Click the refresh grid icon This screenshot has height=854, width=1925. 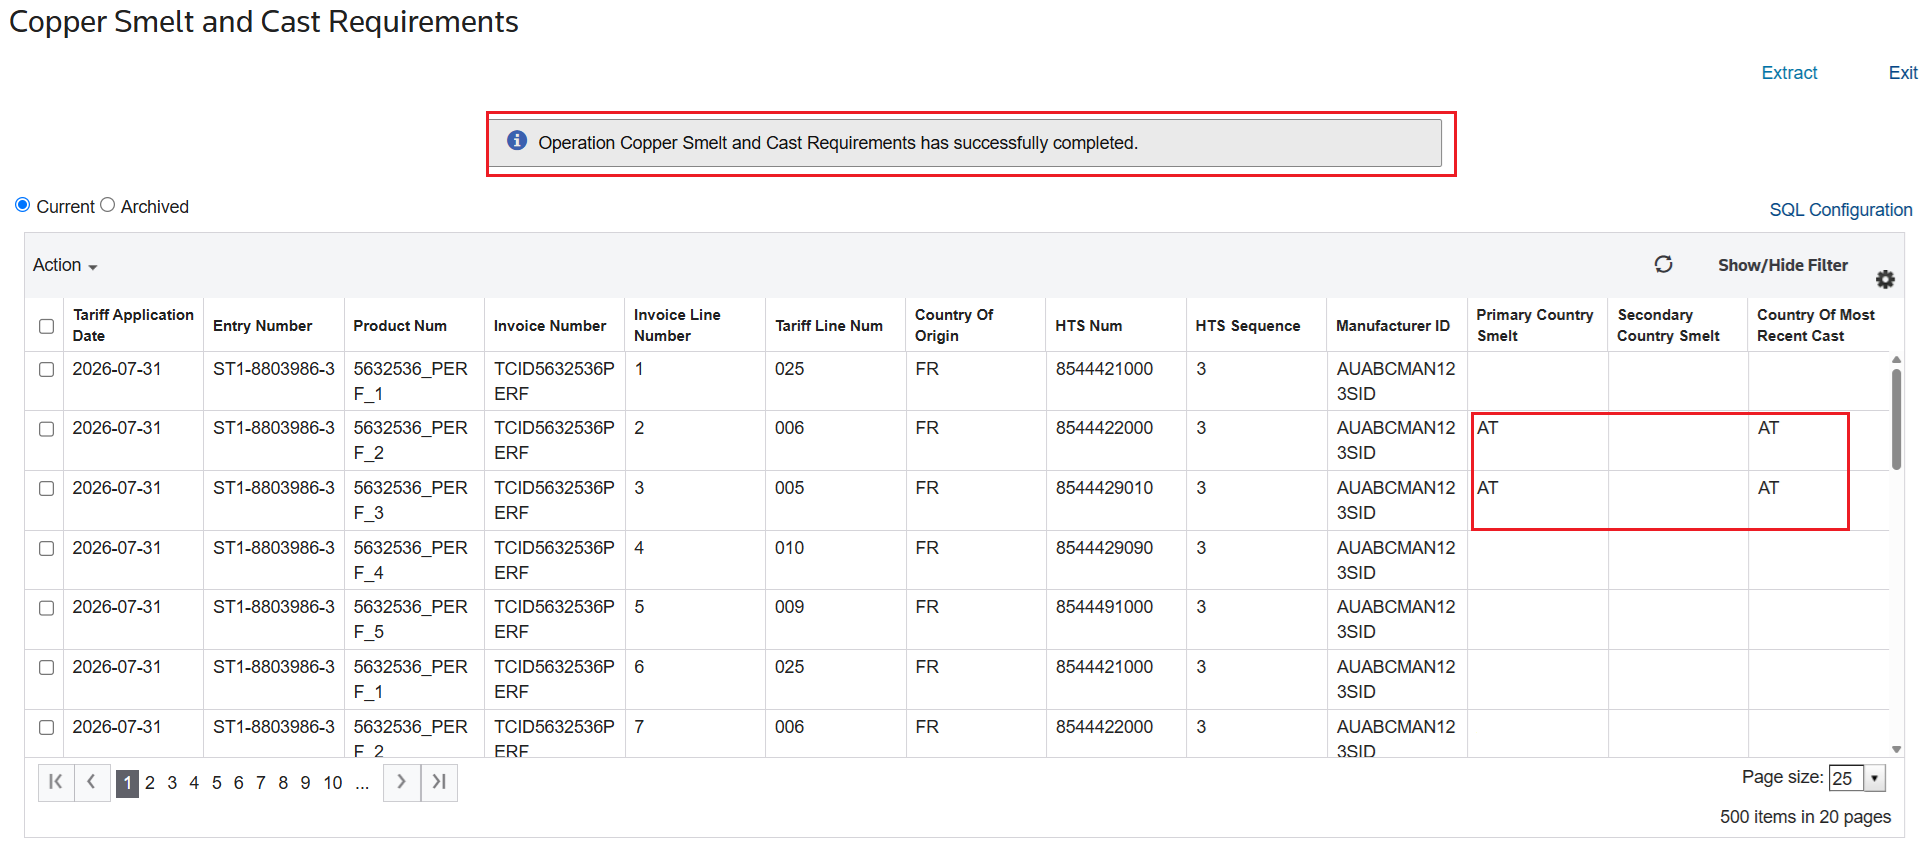[1663, 264]
